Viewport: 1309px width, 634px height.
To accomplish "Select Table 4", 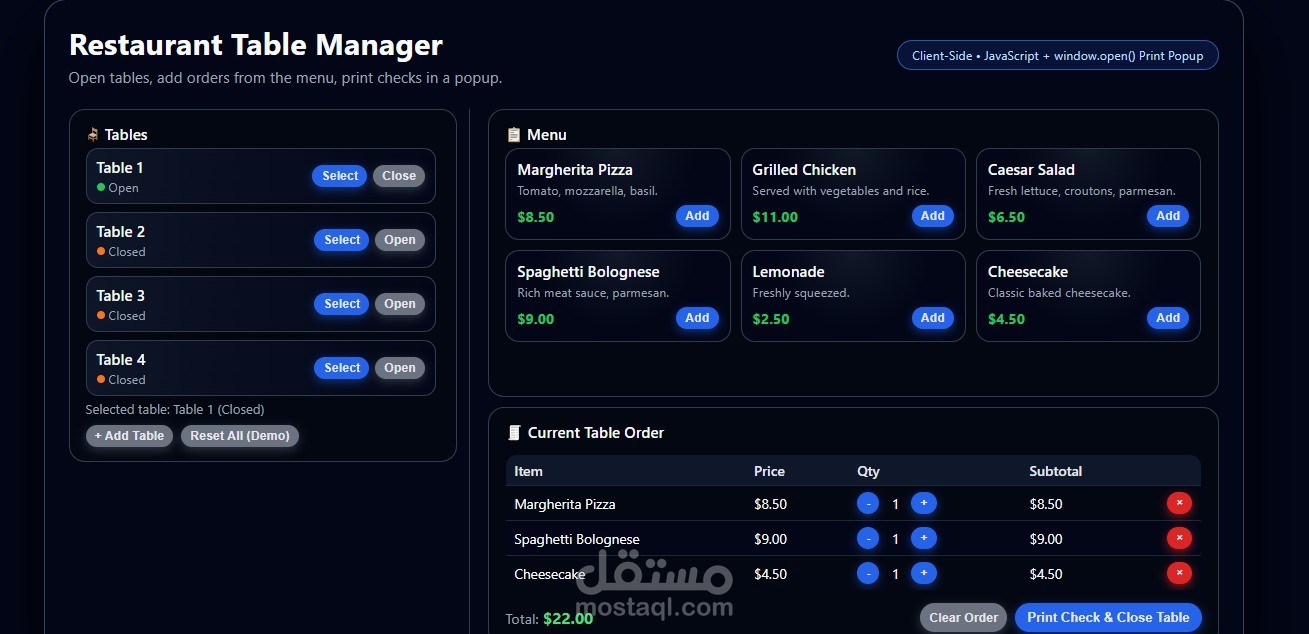I will (x=341, y=368).
